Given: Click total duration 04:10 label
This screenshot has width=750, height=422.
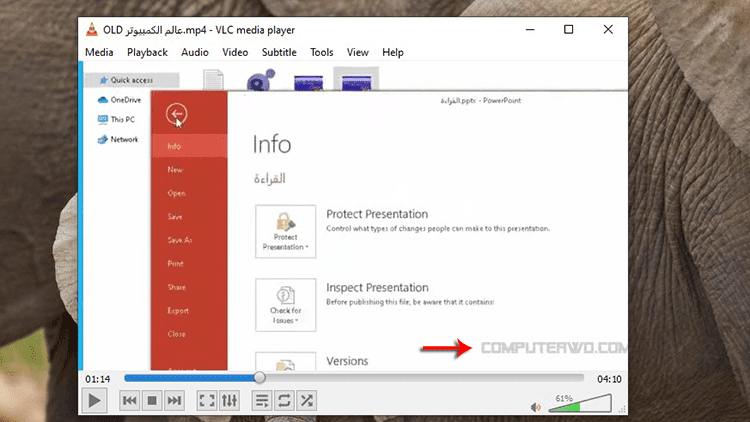Looking at the screenshot, I should (x=609, y=379).
